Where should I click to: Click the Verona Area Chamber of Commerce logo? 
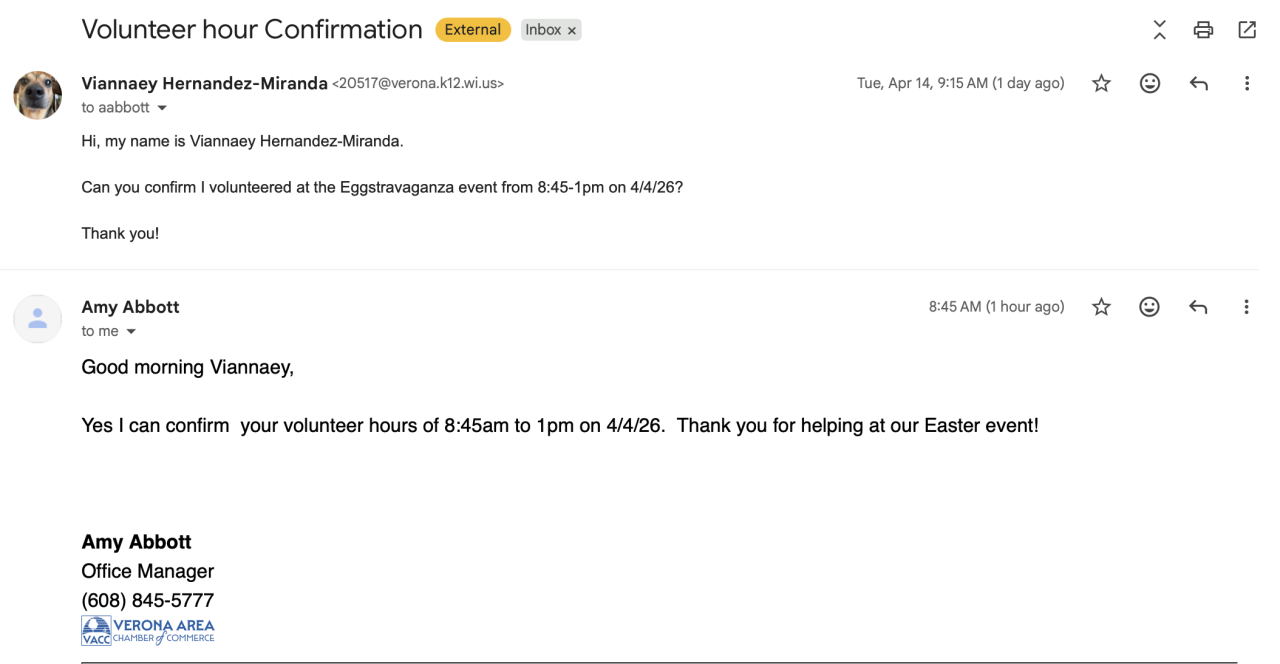[x=148, y=631]
